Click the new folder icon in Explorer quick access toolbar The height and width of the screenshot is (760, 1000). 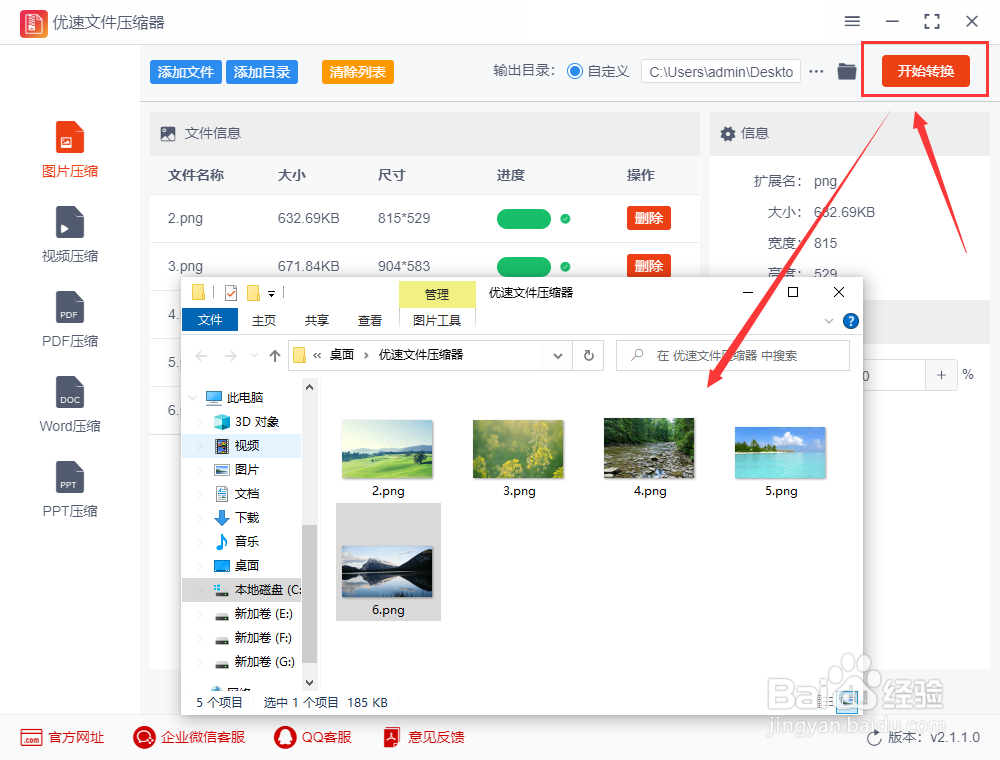(x=253, y=293)
